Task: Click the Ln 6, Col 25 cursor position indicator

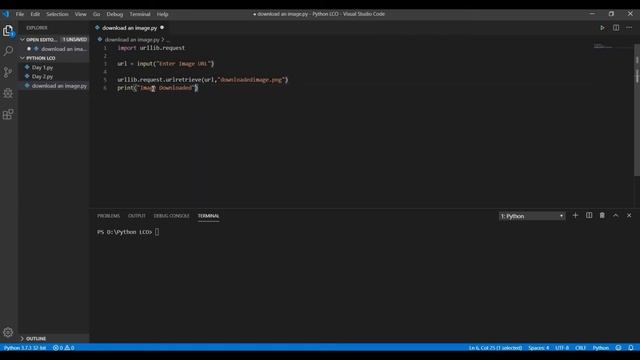Action: (495, 348)
